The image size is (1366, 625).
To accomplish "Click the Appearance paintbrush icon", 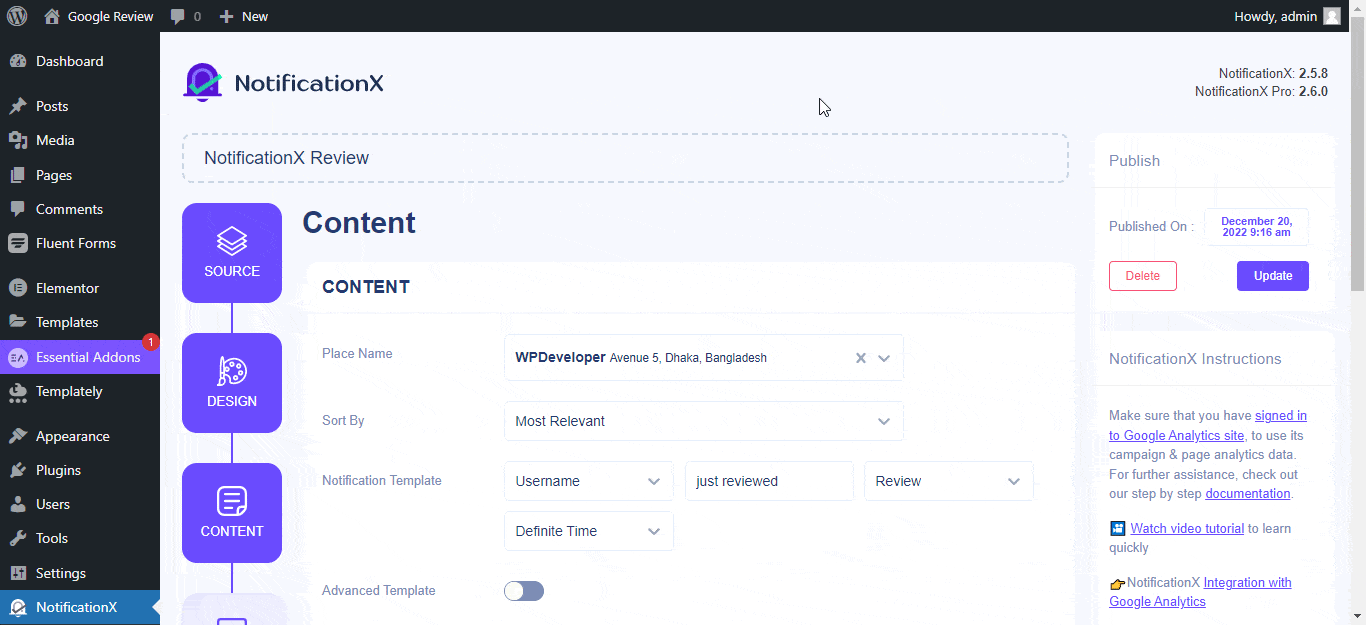I will coord(18,436).
